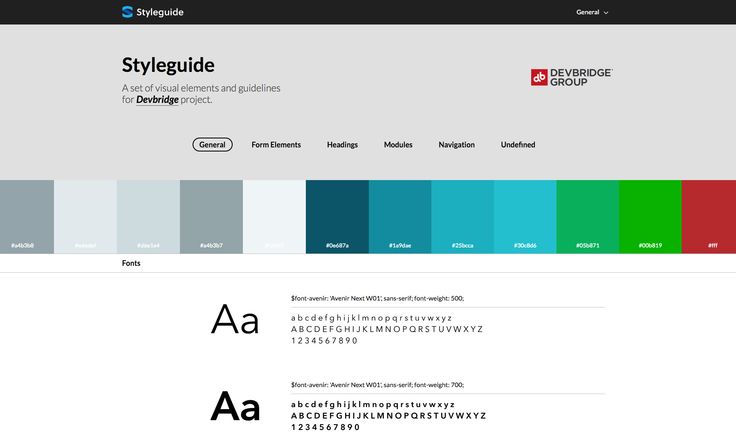
Task: Pick the gray #a4b3b7 swatch
Action: [211, 217]
